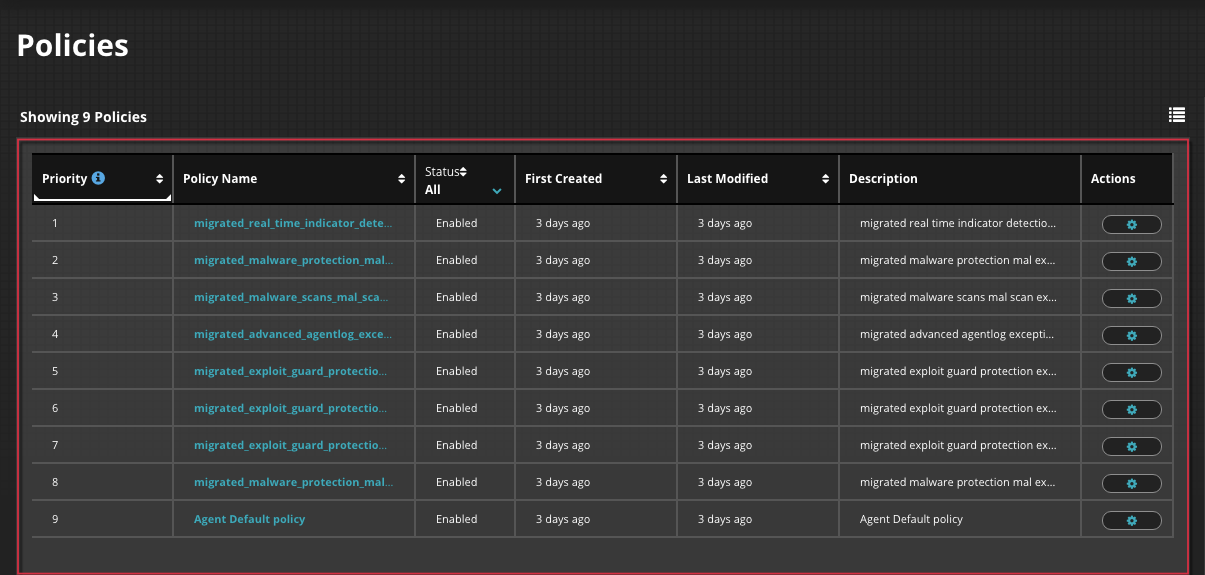Open migrated_advanced_agentlog_exce... policy link

click(x=293, y=334)
